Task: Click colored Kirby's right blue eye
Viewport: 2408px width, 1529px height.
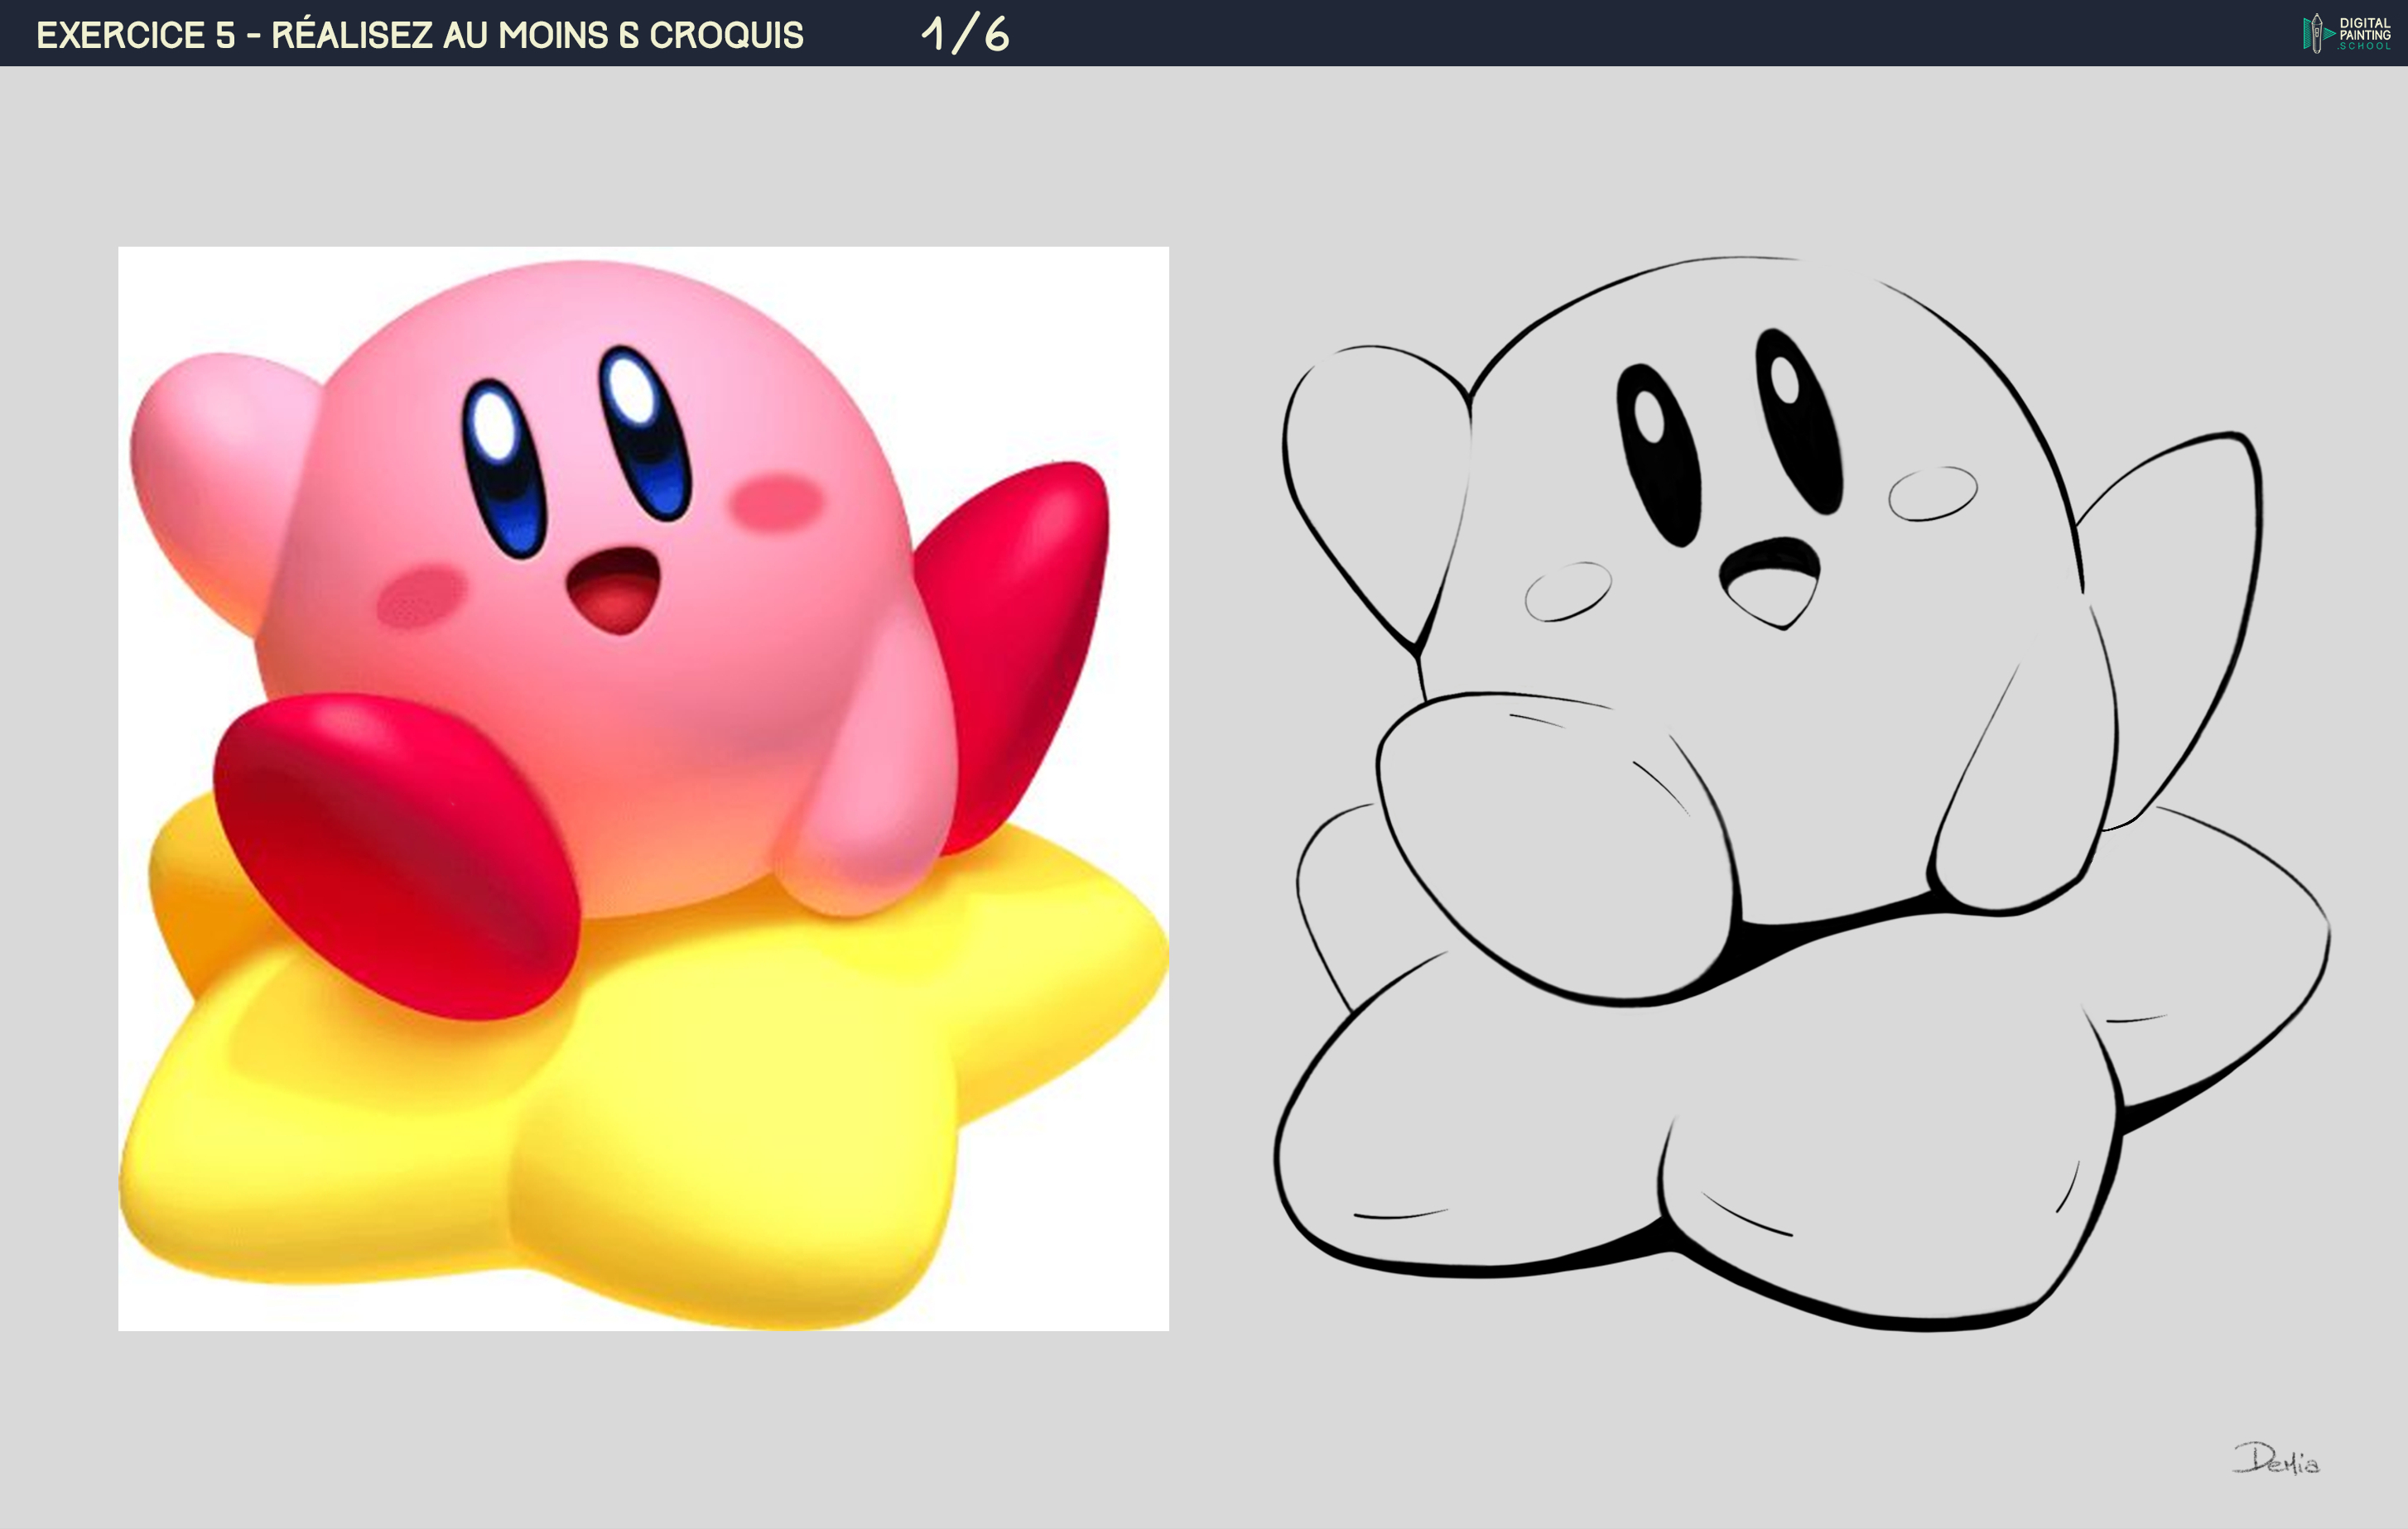Action: (x=645, y=432)
